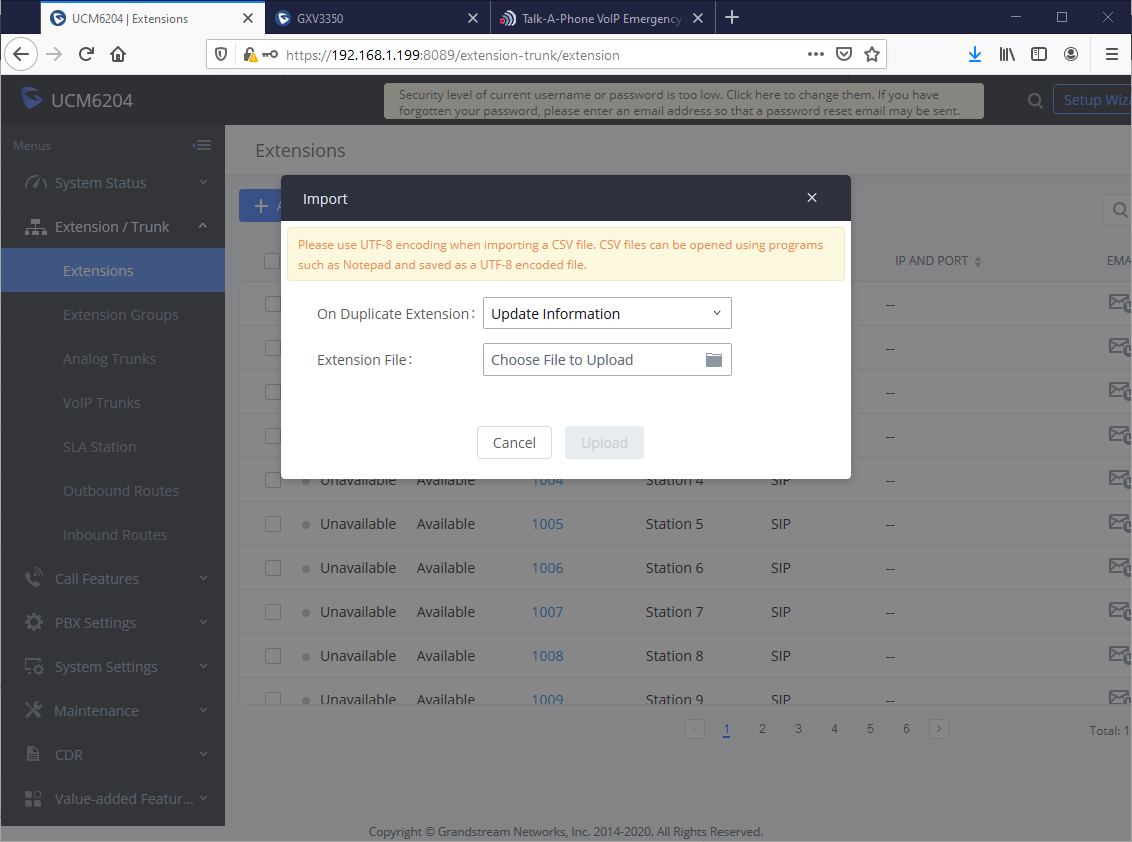Go to page 6 of extensions
The height and width of the screenshot is (842, 1132).
click(x=906, y=729)
